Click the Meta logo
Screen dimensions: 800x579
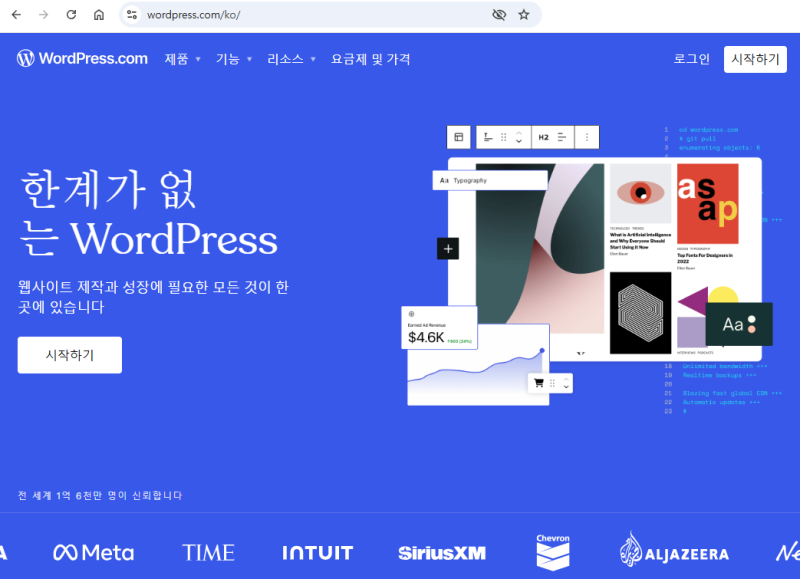93,553
